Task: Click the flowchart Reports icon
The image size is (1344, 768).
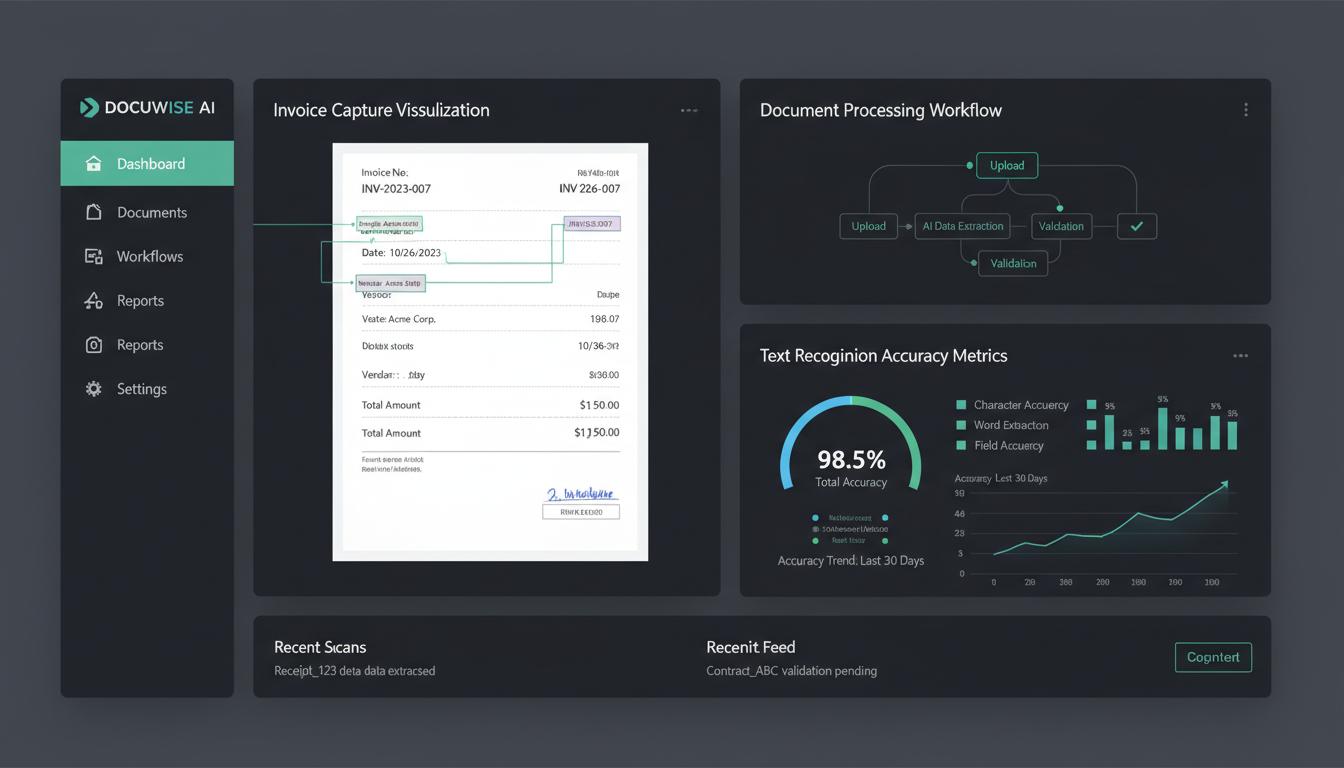Action: click(93, 300)
